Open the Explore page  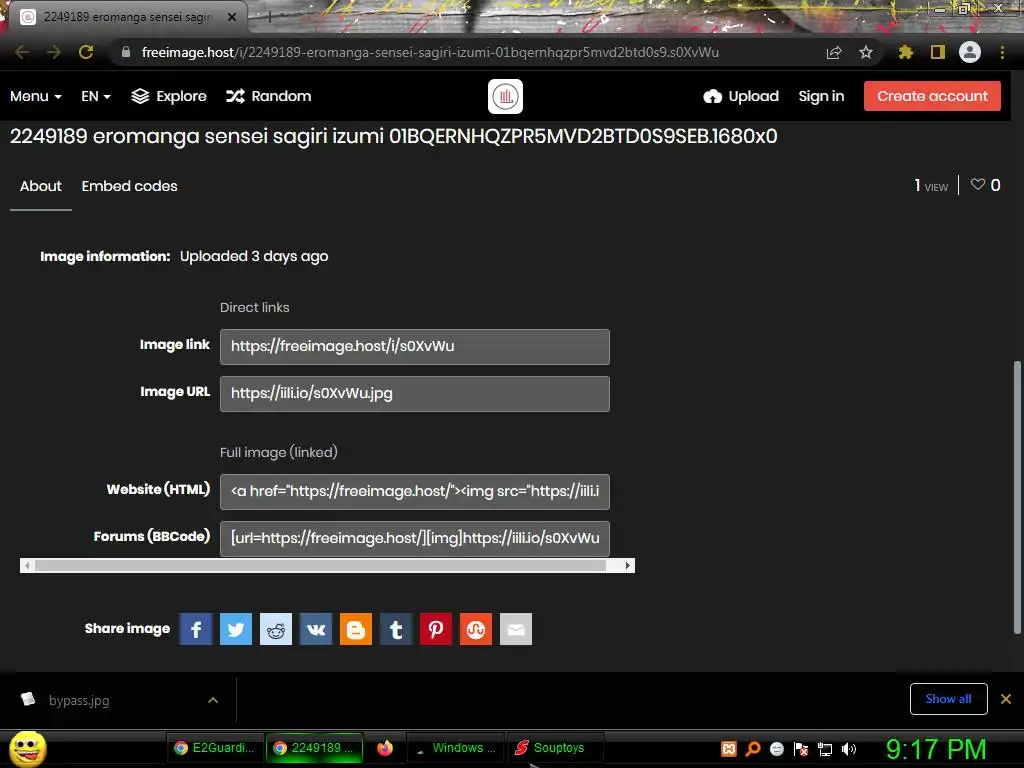pyautogui.click(x=168, y=96)
